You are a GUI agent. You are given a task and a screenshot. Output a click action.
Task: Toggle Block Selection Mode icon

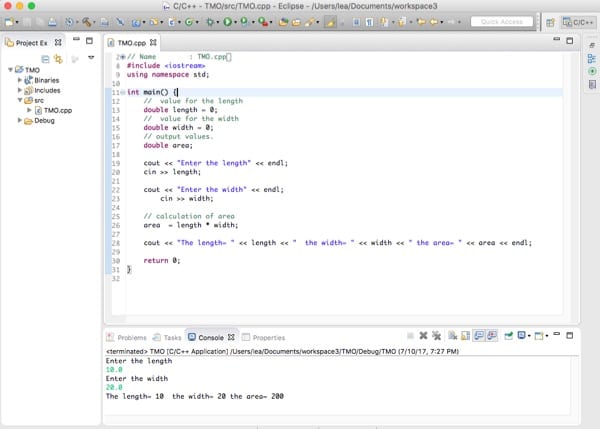(356, 22)
